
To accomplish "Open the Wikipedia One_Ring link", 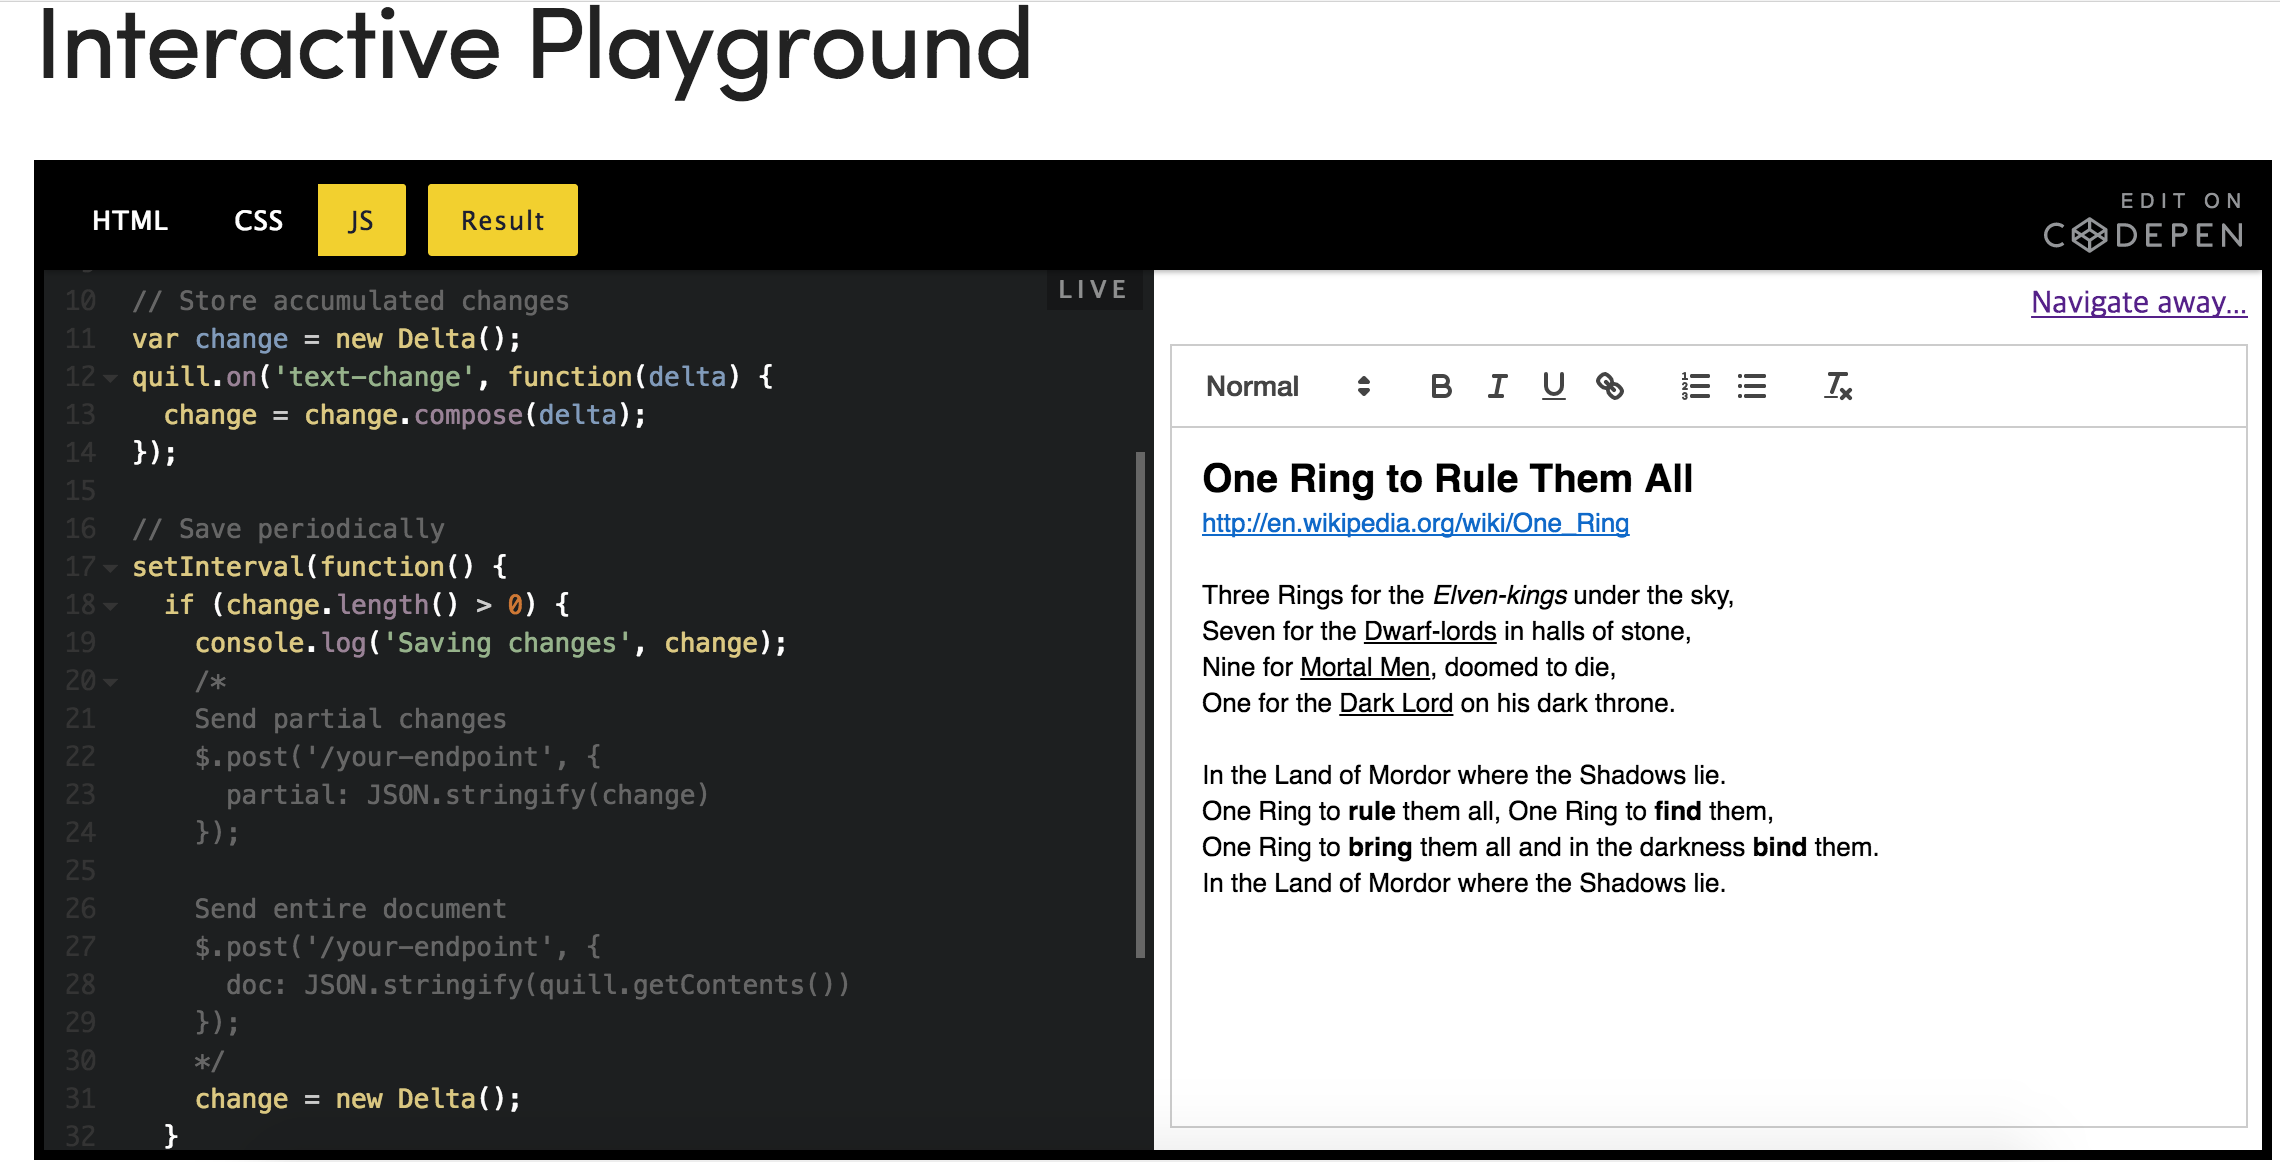I will coord(1415,523).
